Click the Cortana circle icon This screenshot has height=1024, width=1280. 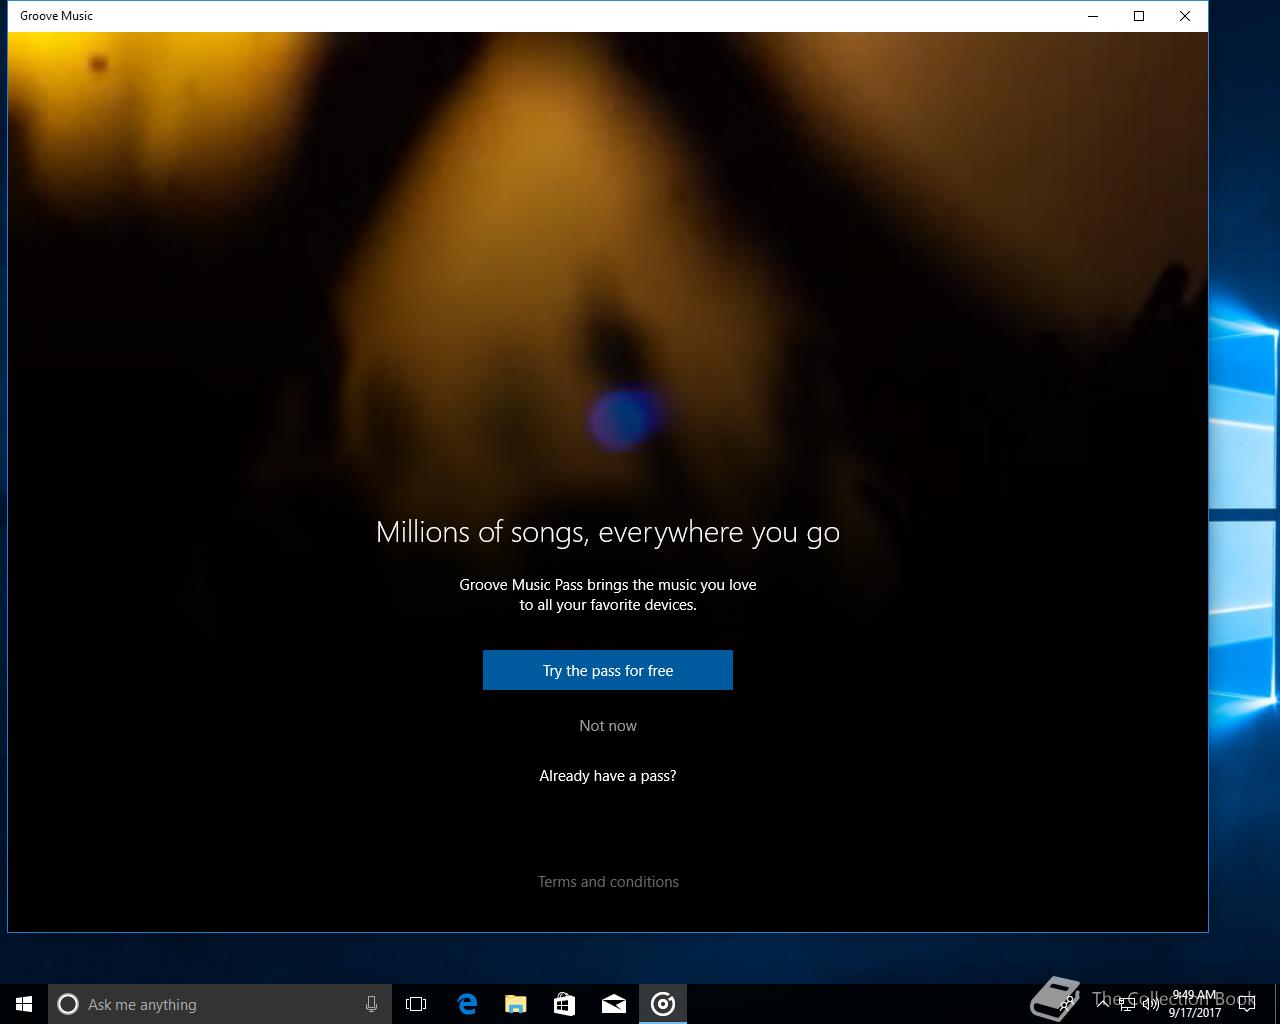tap(68, 1004)
